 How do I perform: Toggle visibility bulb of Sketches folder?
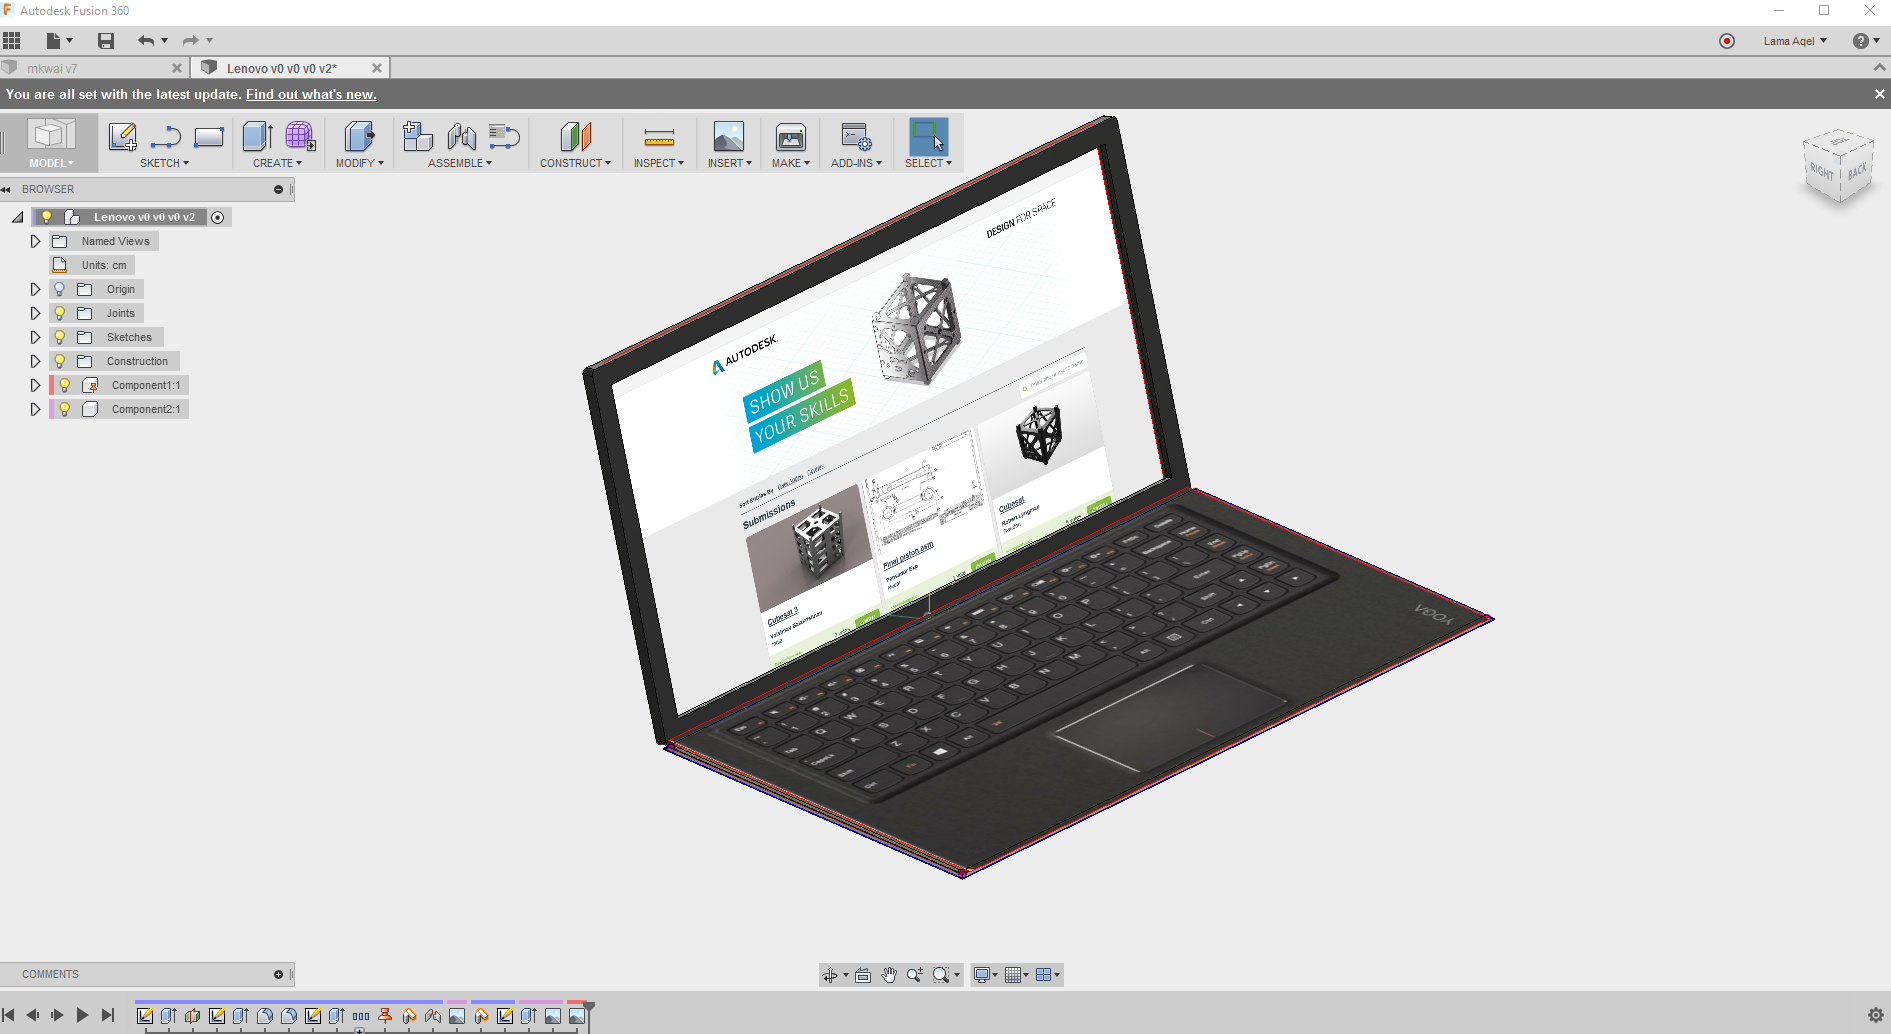tap(60, 337)
